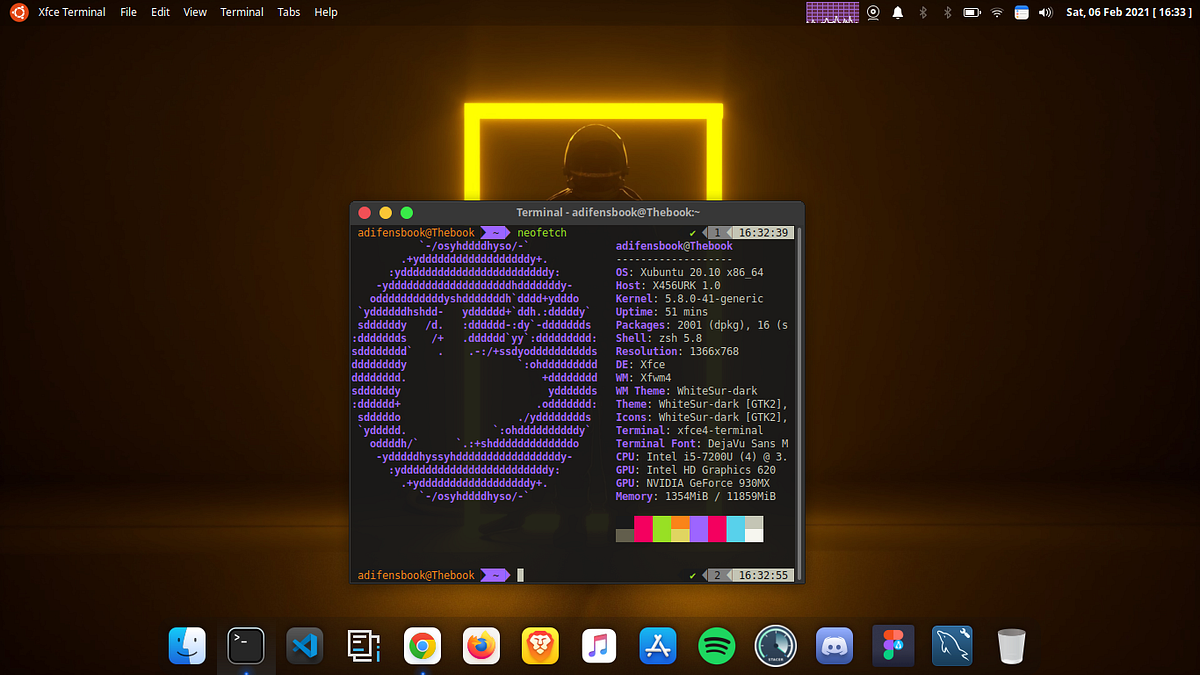Toggle Bluetooth from the system tray

pos(922,12)
